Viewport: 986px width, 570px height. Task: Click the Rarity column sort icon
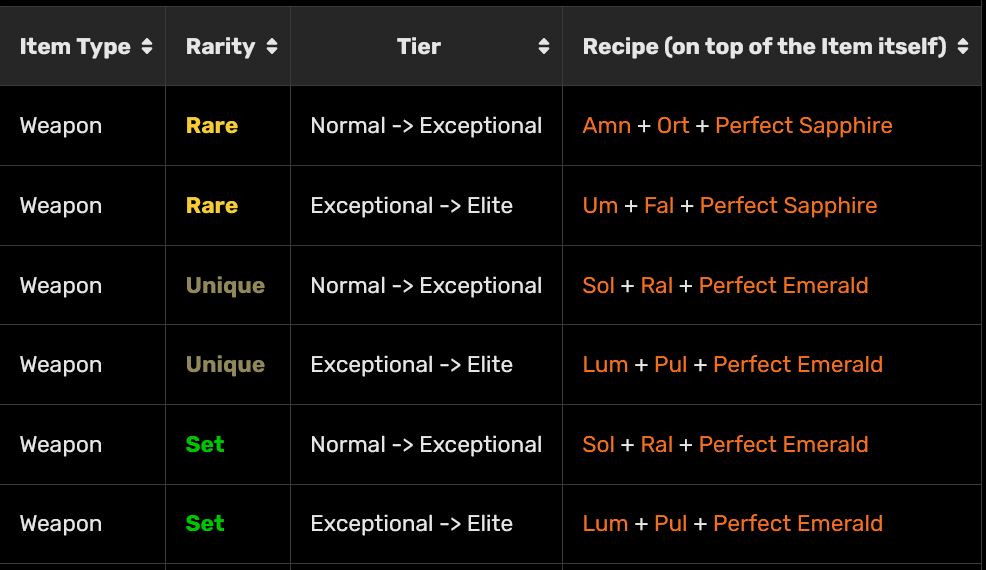pos(272,47)
